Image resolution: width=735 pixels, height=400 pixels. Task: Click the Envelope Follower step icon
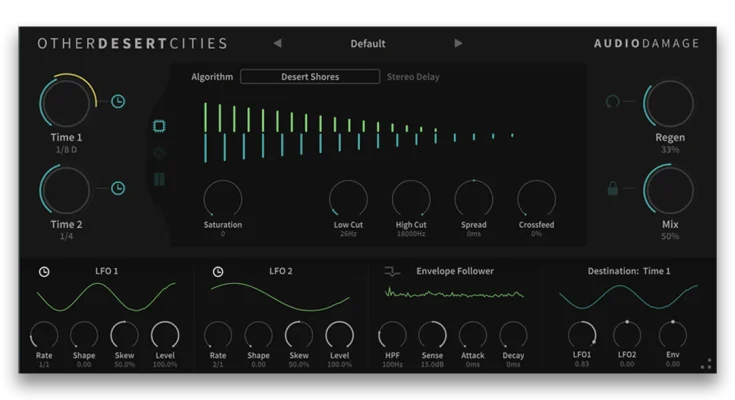pos(392,271)
